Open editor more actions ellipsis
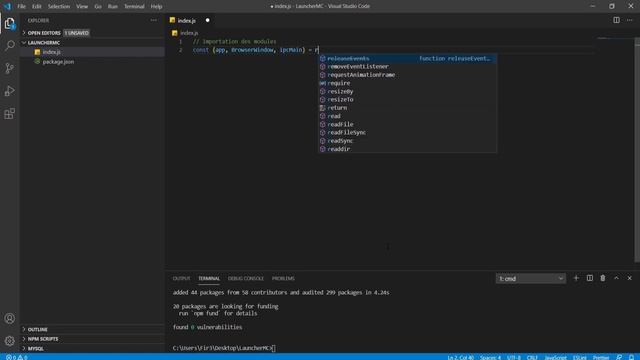Screen dimensions: 640x360 click(x=629, y=20)
